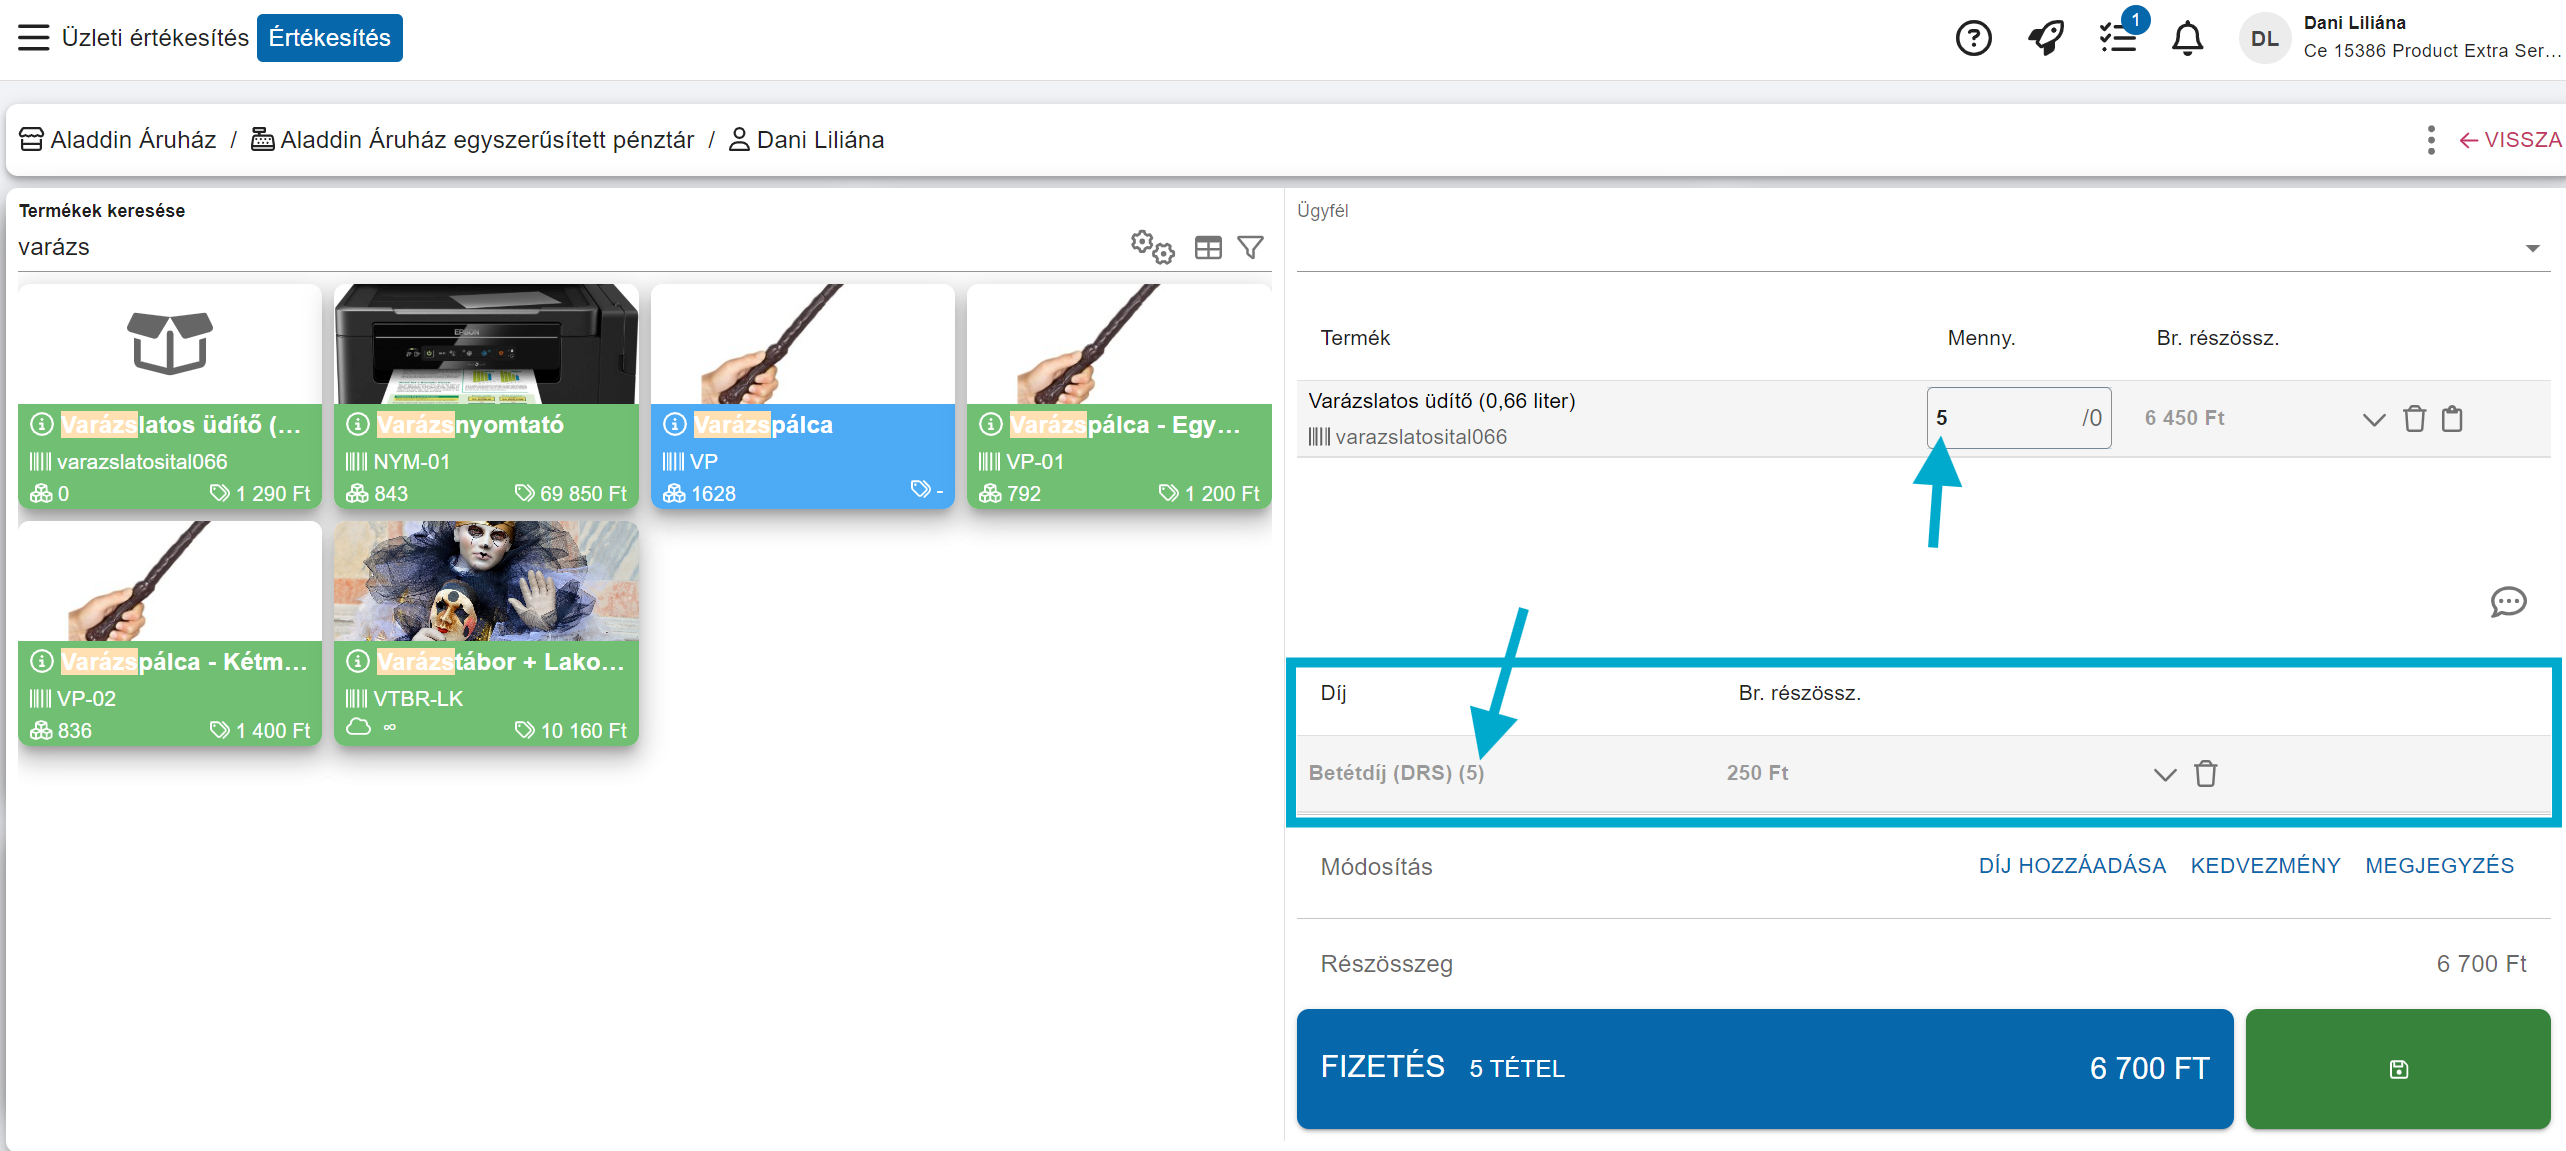The image size is (2566, 1151).
Task: Show info for Varázsnyomtató product
Action: (357, 425)
